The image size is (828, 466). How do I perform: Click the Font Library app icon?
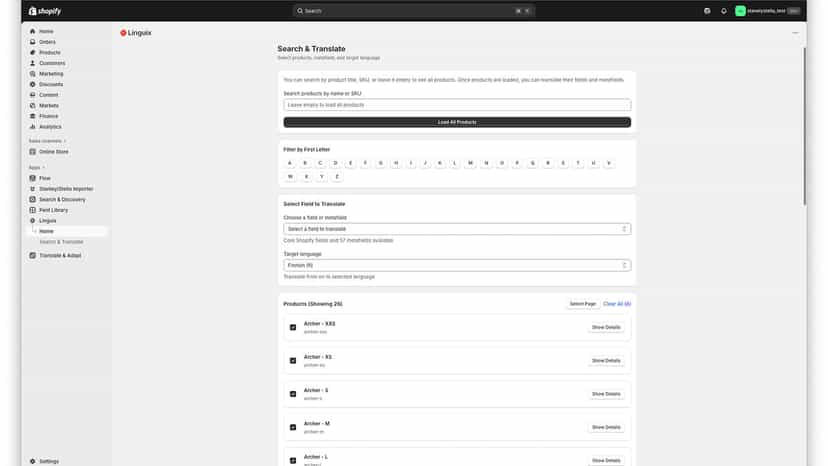click(33, 210)
